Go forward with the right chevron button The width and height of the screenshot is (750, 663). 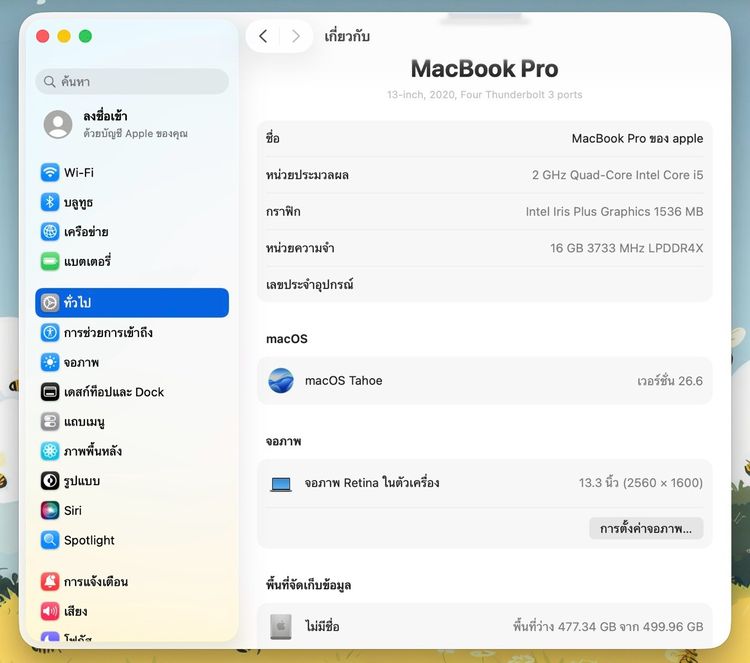(x=296, y=36)
